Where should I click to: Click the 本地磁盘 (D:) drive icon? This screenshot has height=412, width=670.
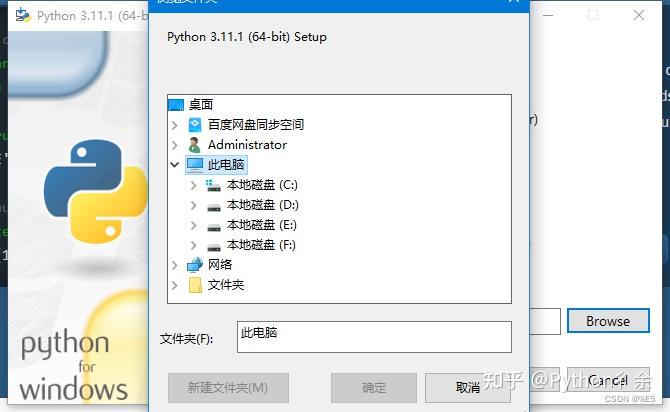pyautogui.click(x=214, y=207)
